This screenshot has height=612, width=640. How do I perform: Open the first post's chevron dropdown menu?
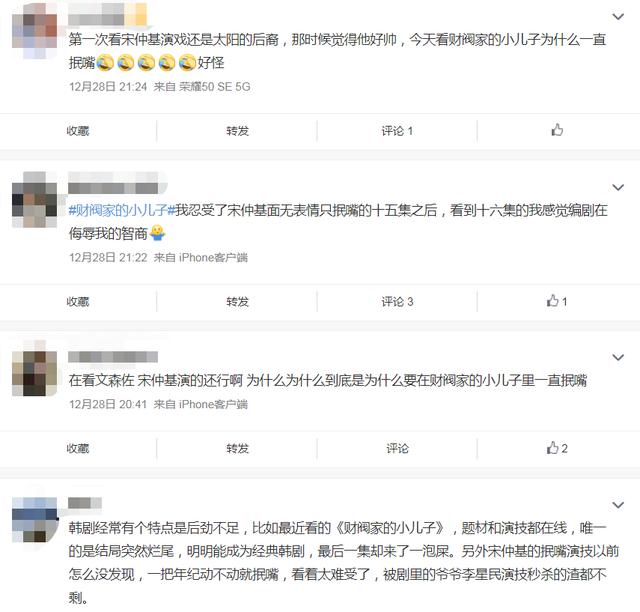(618, 17)
